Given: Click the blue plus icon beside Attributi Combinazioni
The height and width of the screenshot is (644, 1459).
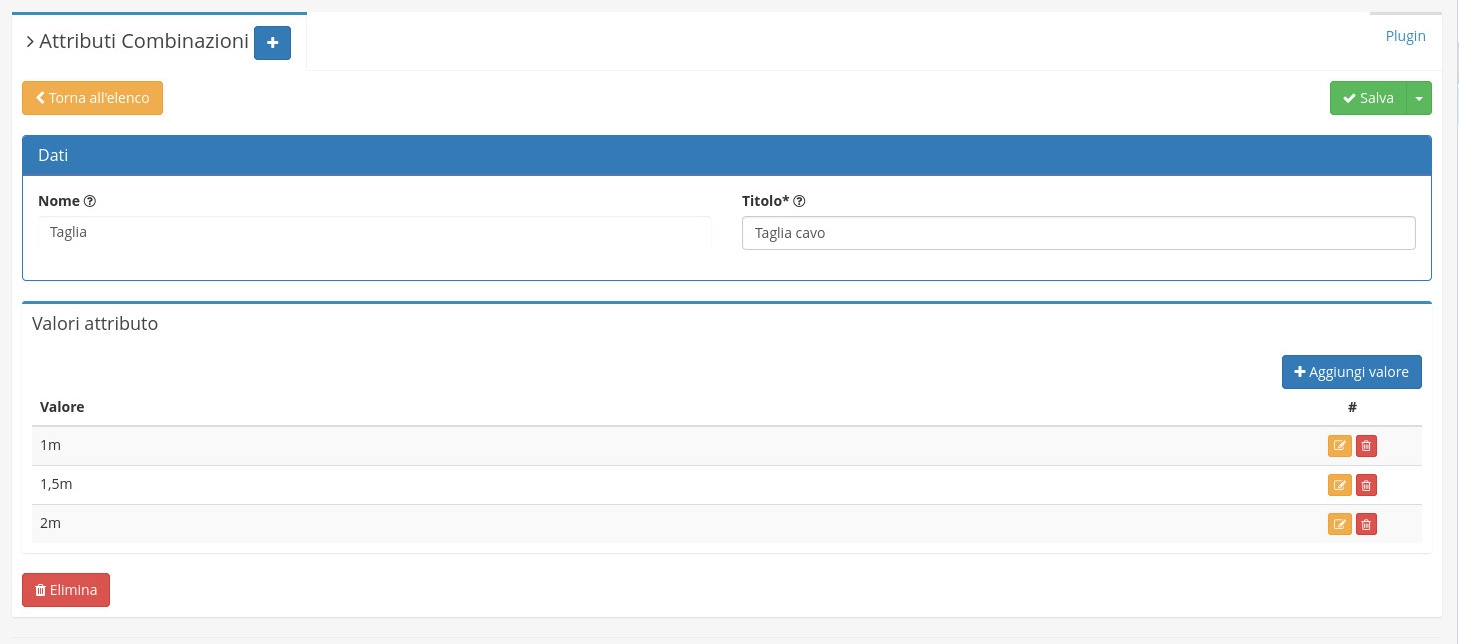Looking at the screenshot, I should point(272,43).
